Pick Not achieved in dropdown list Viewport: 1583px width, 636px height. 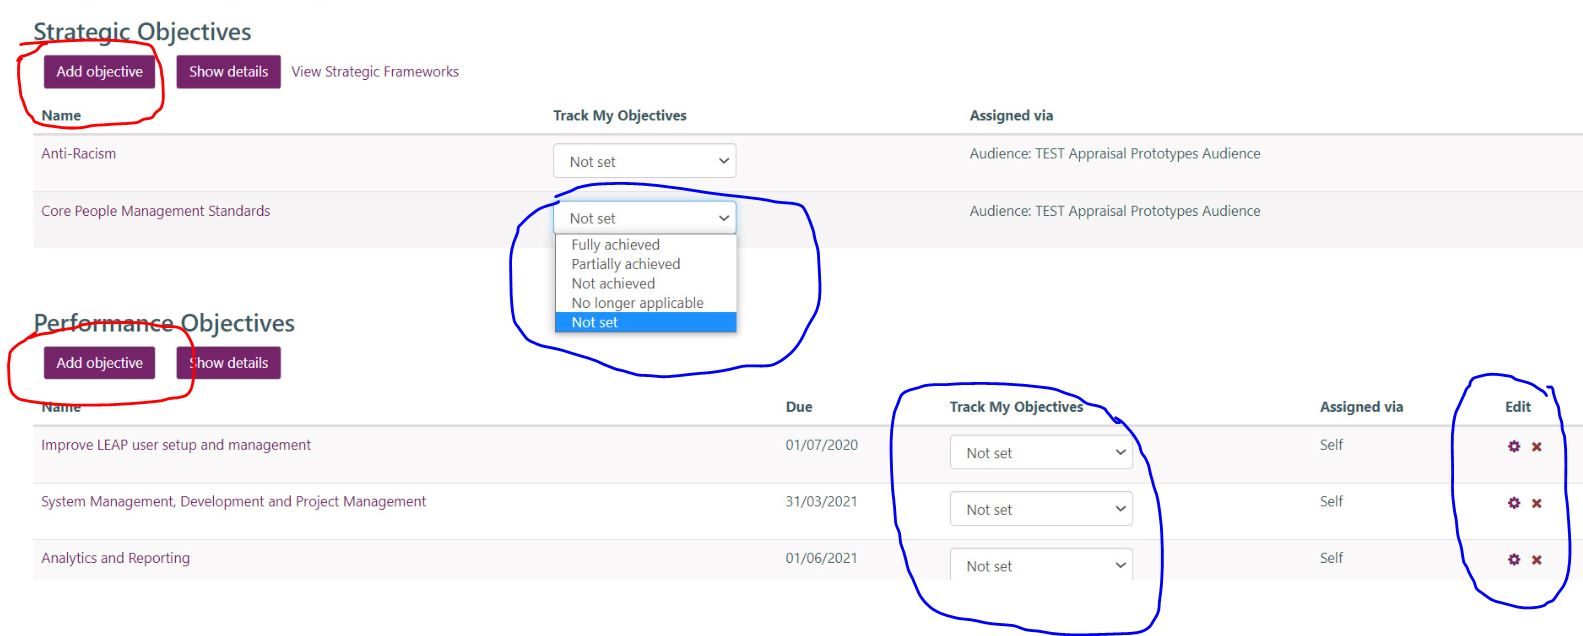click(613, 284)
